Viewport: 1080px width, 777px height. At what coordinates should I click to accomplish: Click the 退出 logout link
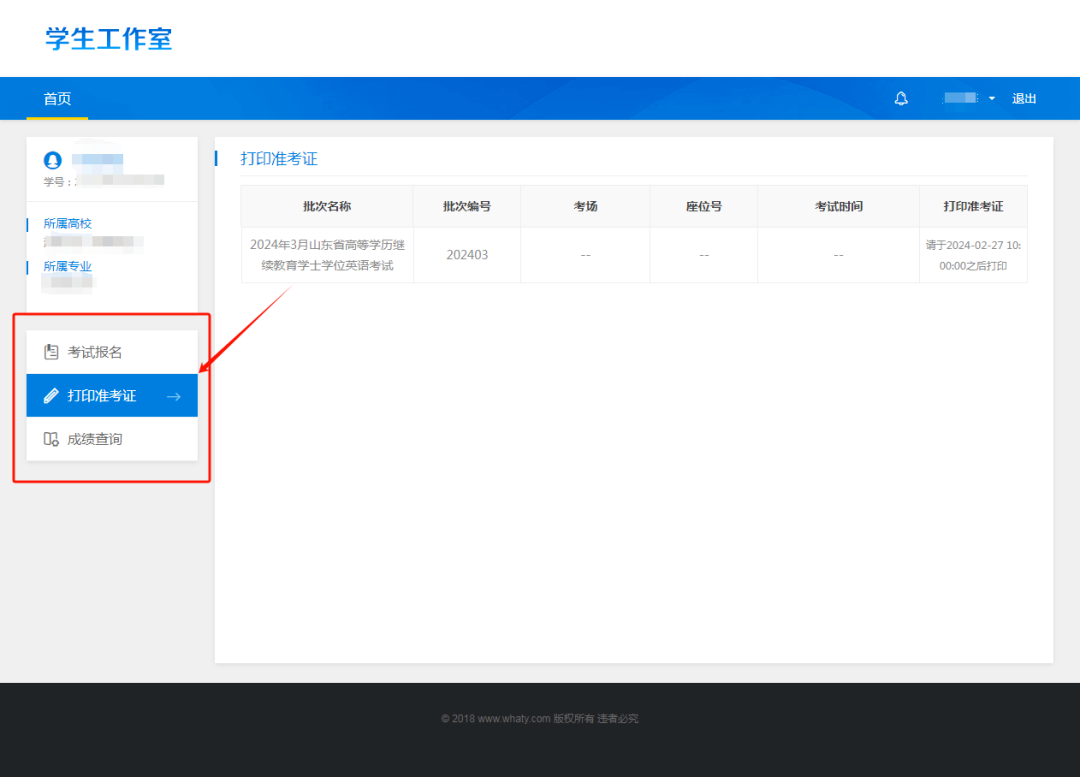click(x=1024, y=99)
